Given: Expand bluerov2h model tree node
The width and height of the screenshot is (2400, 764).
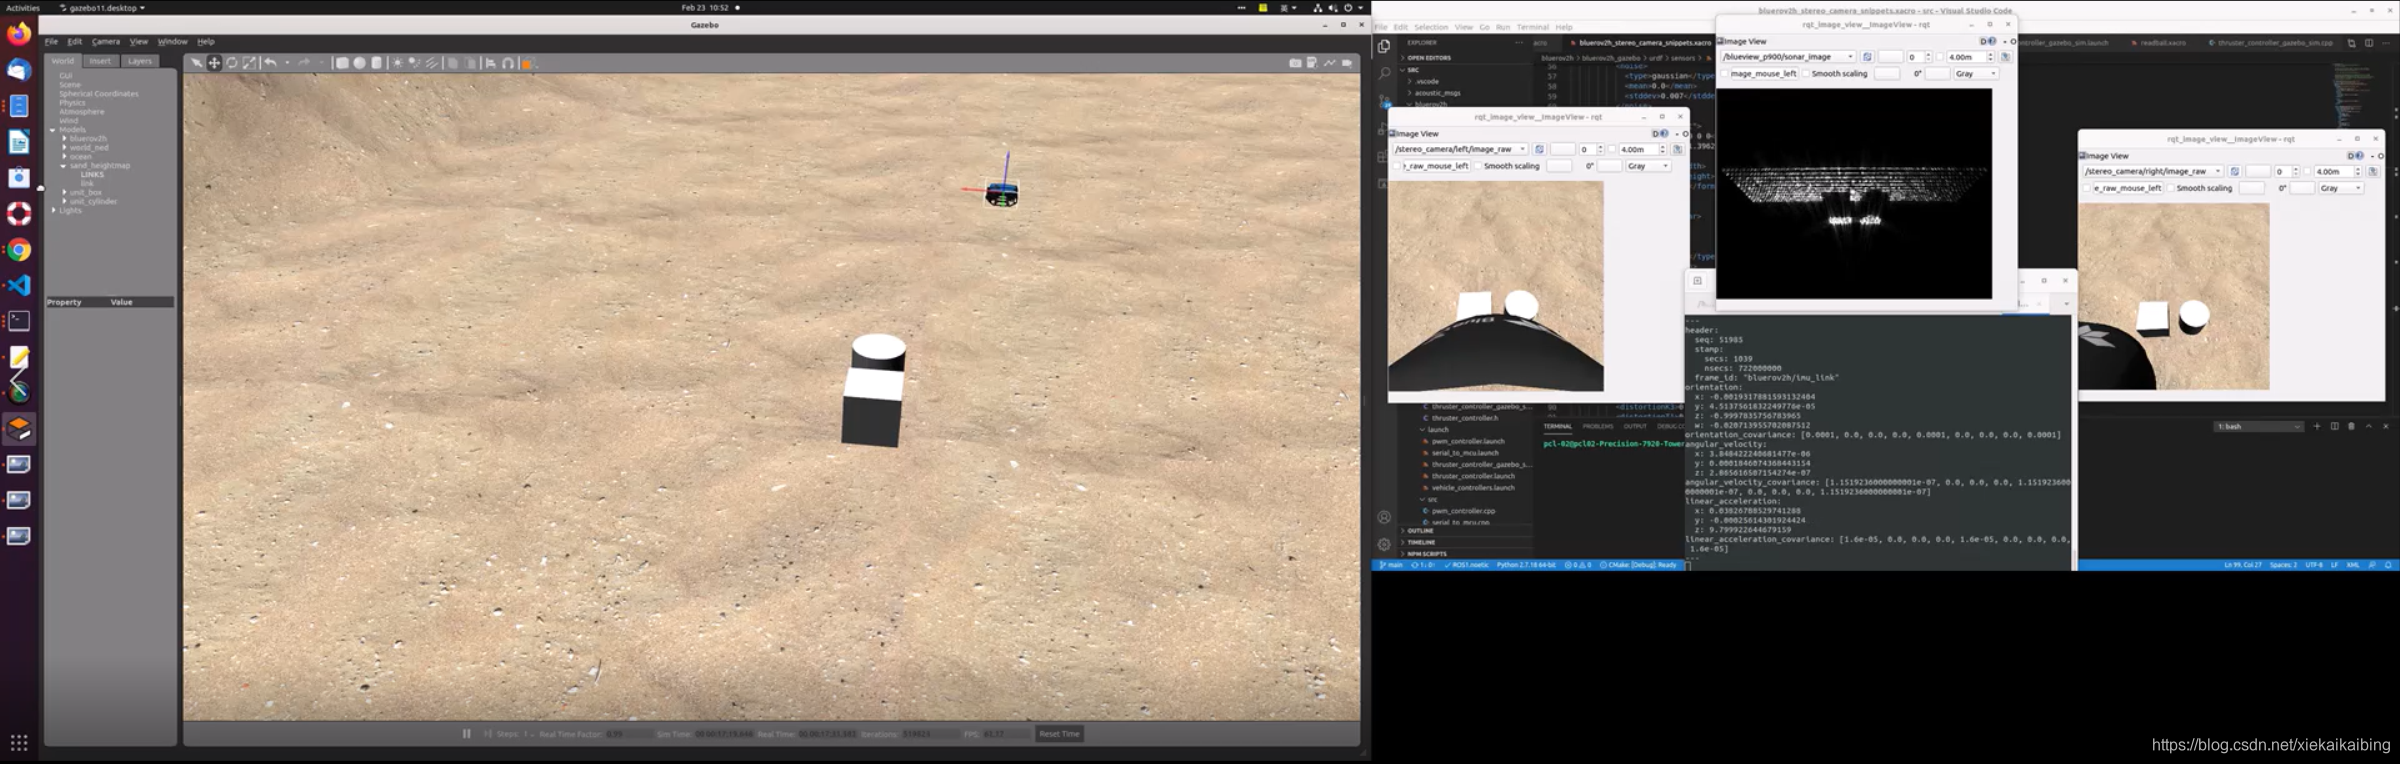Looking at the screenshot, I should (x=64, y=139).
